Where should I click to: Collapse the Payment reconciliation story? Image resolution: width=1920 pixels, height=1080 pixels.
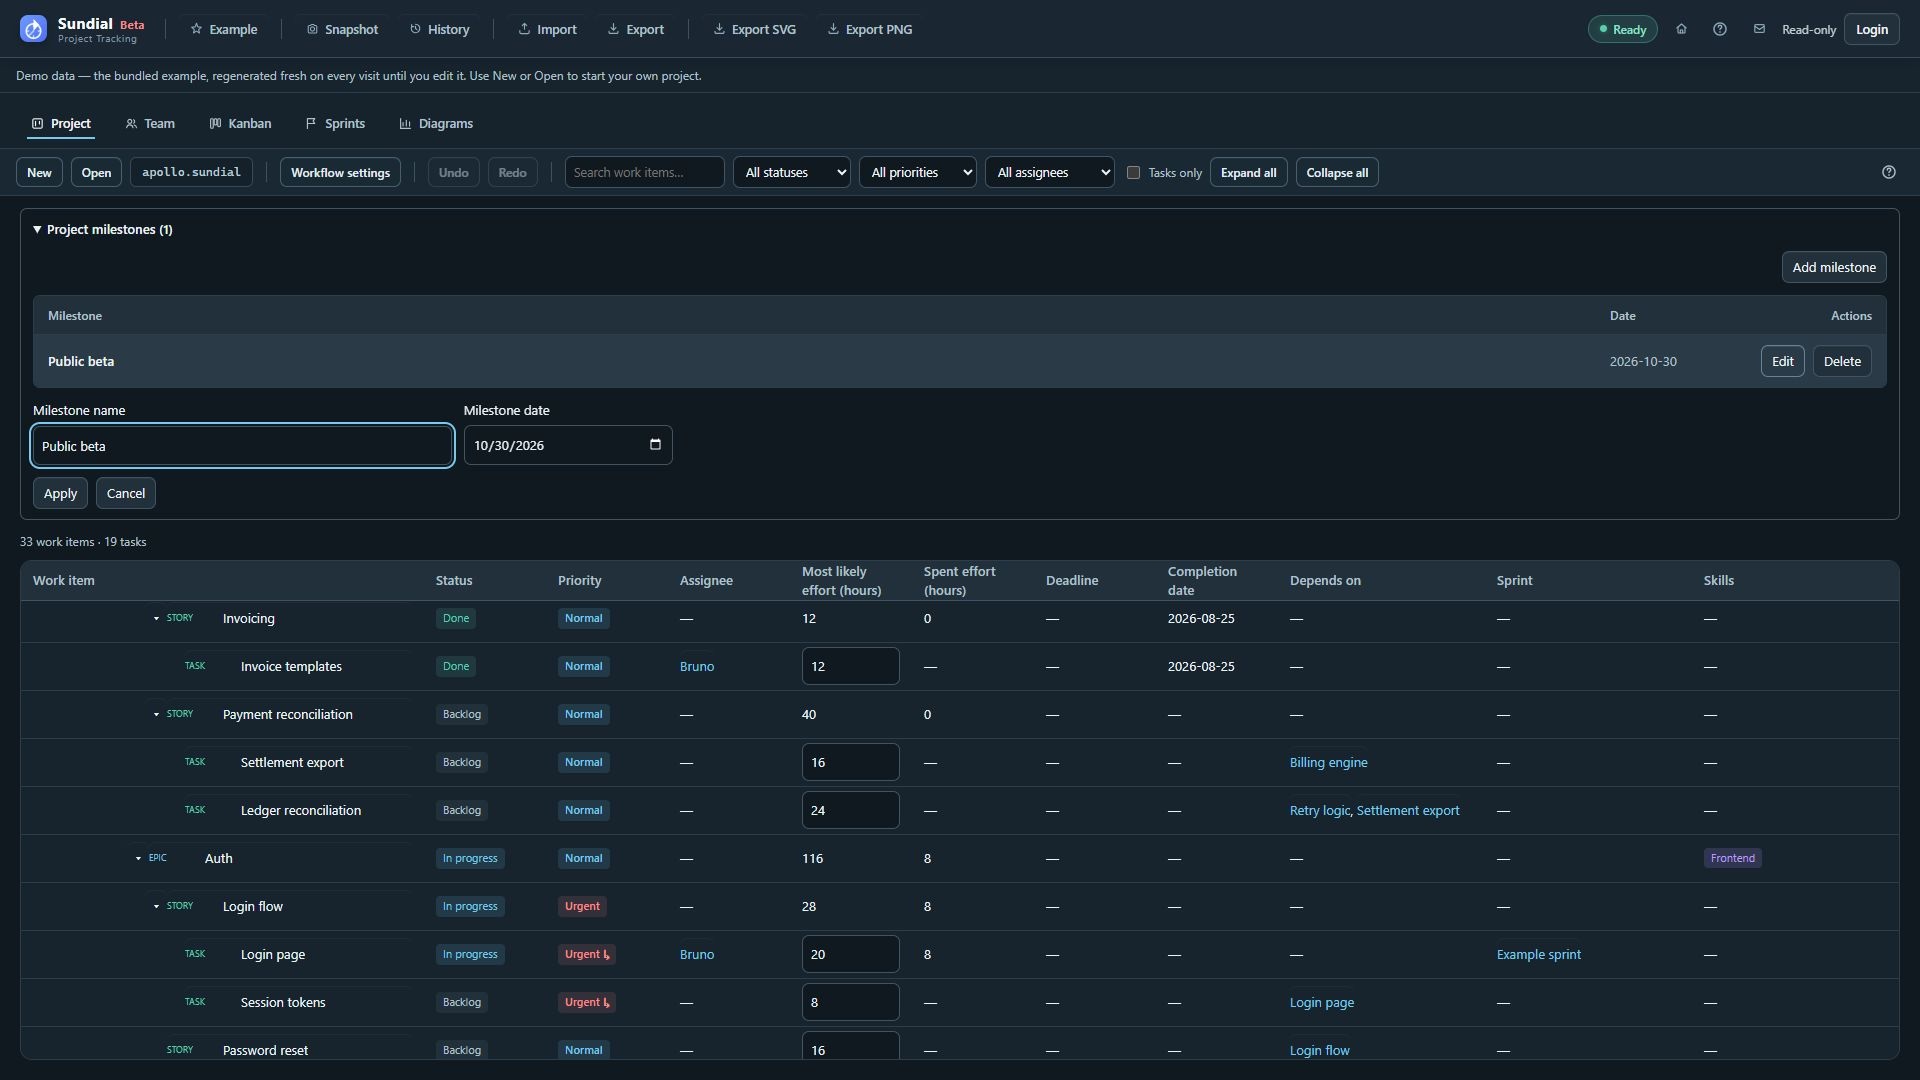(156, 715)
